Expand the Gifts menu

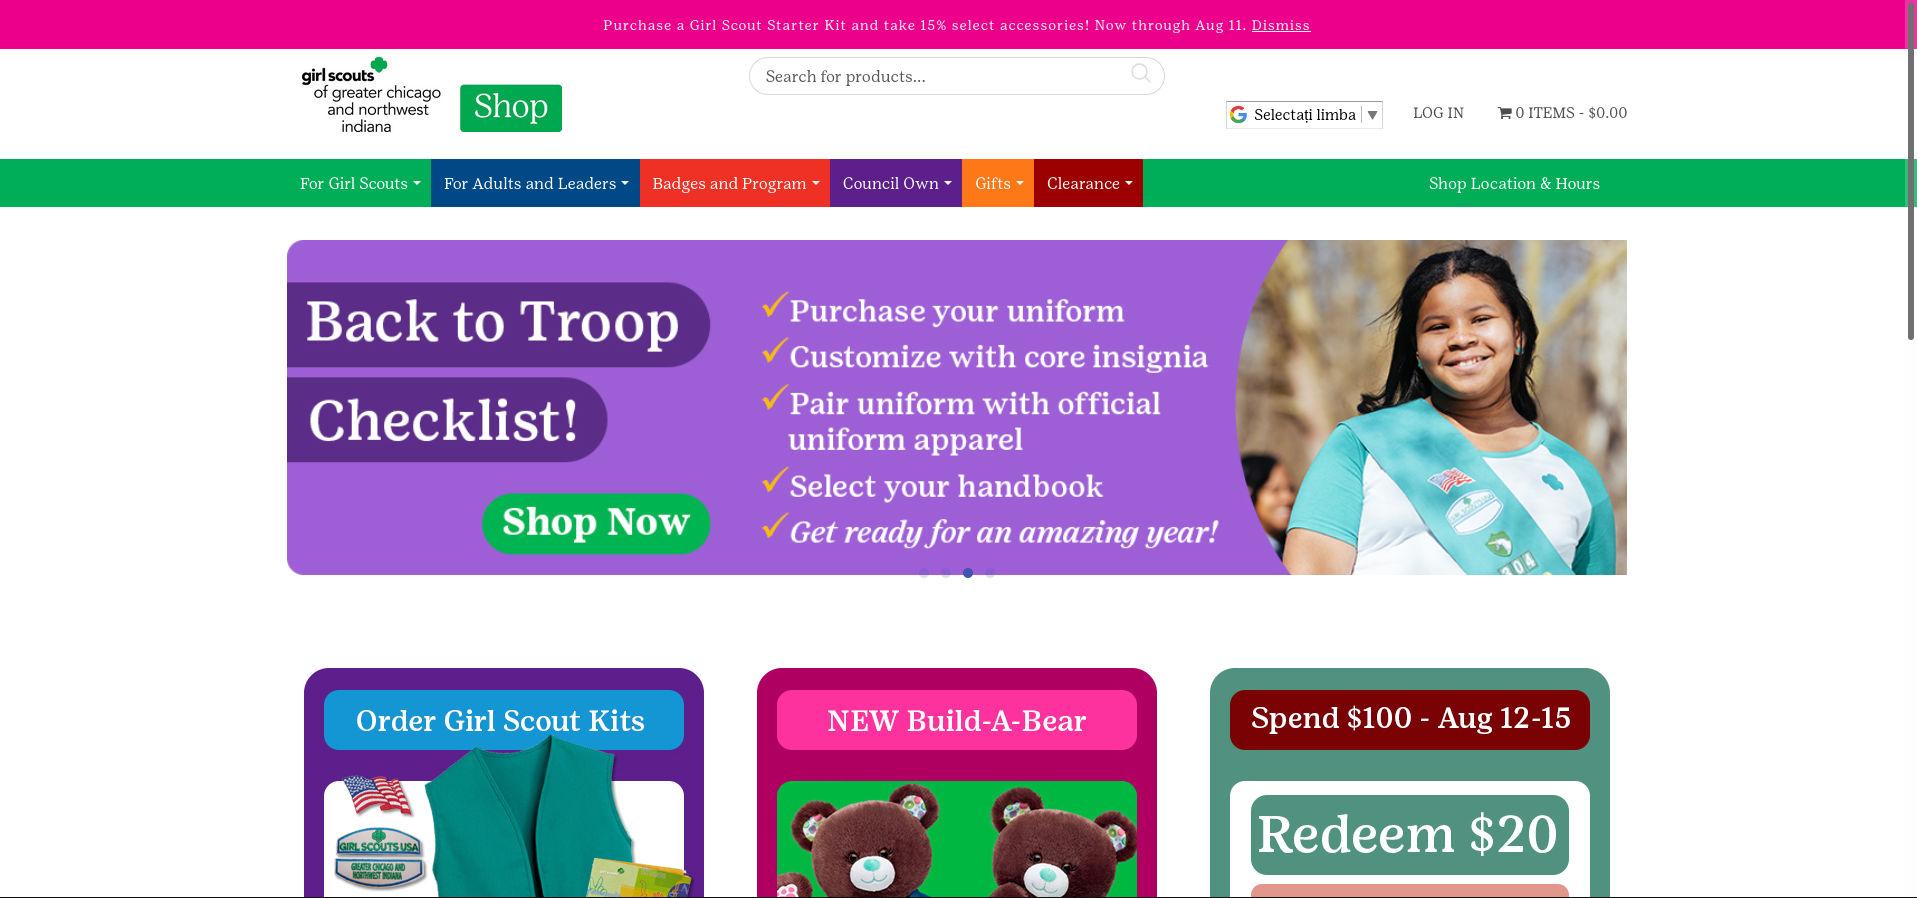pos(998,183)
